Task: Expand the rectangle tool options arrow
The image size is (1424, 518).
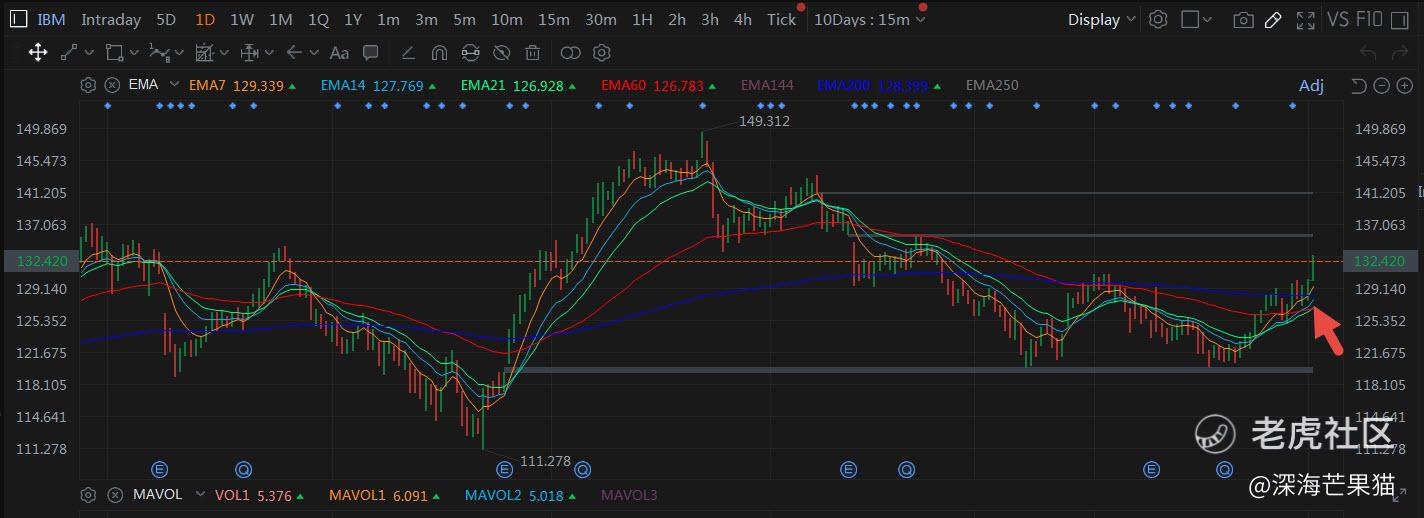Action: pos(135,53)
